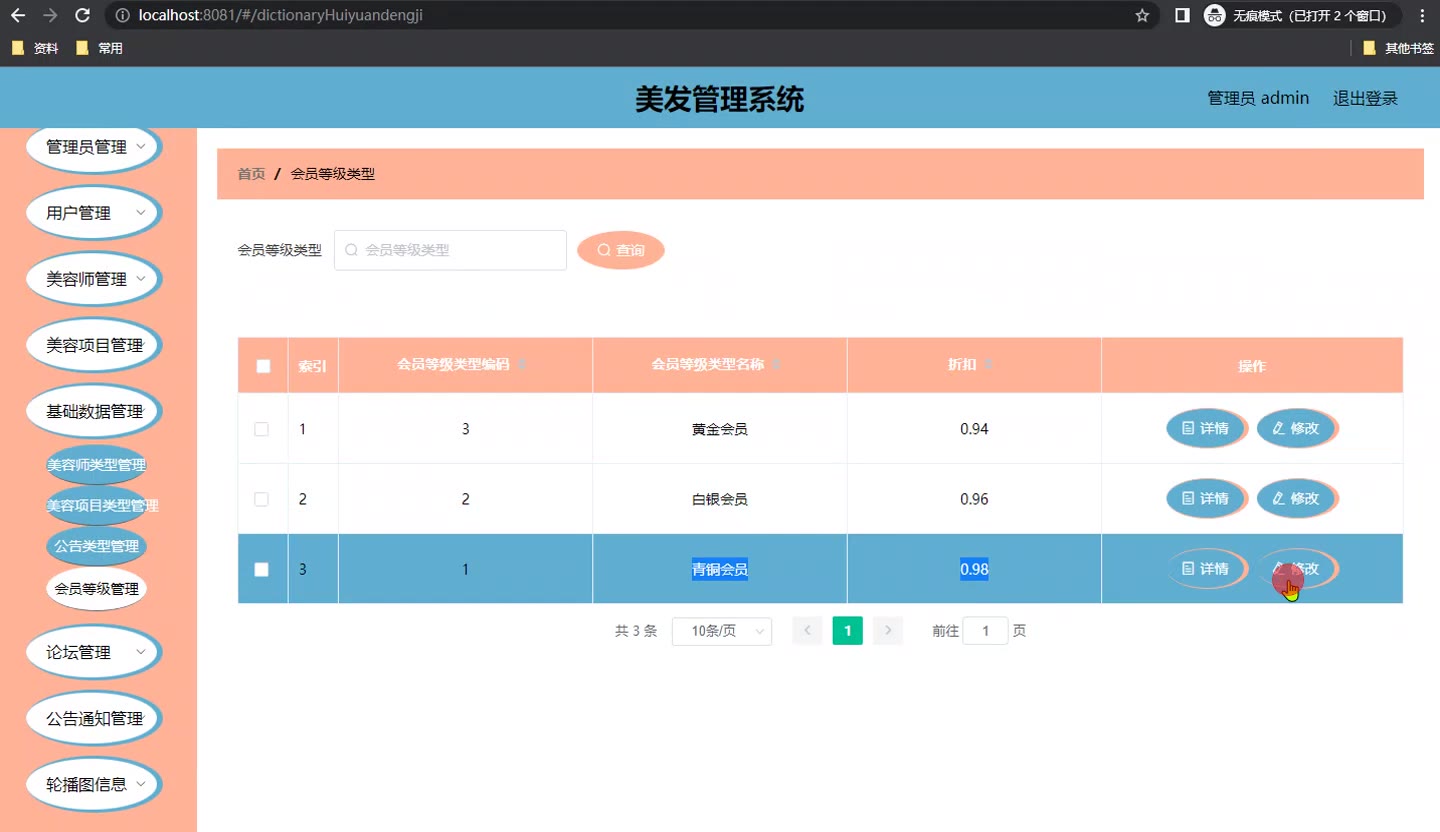Image resolution: width=1440 pixels, height=832 pixels.
Task: Expand the 管理员管理 sidebar menu
Action: (94, 147)
